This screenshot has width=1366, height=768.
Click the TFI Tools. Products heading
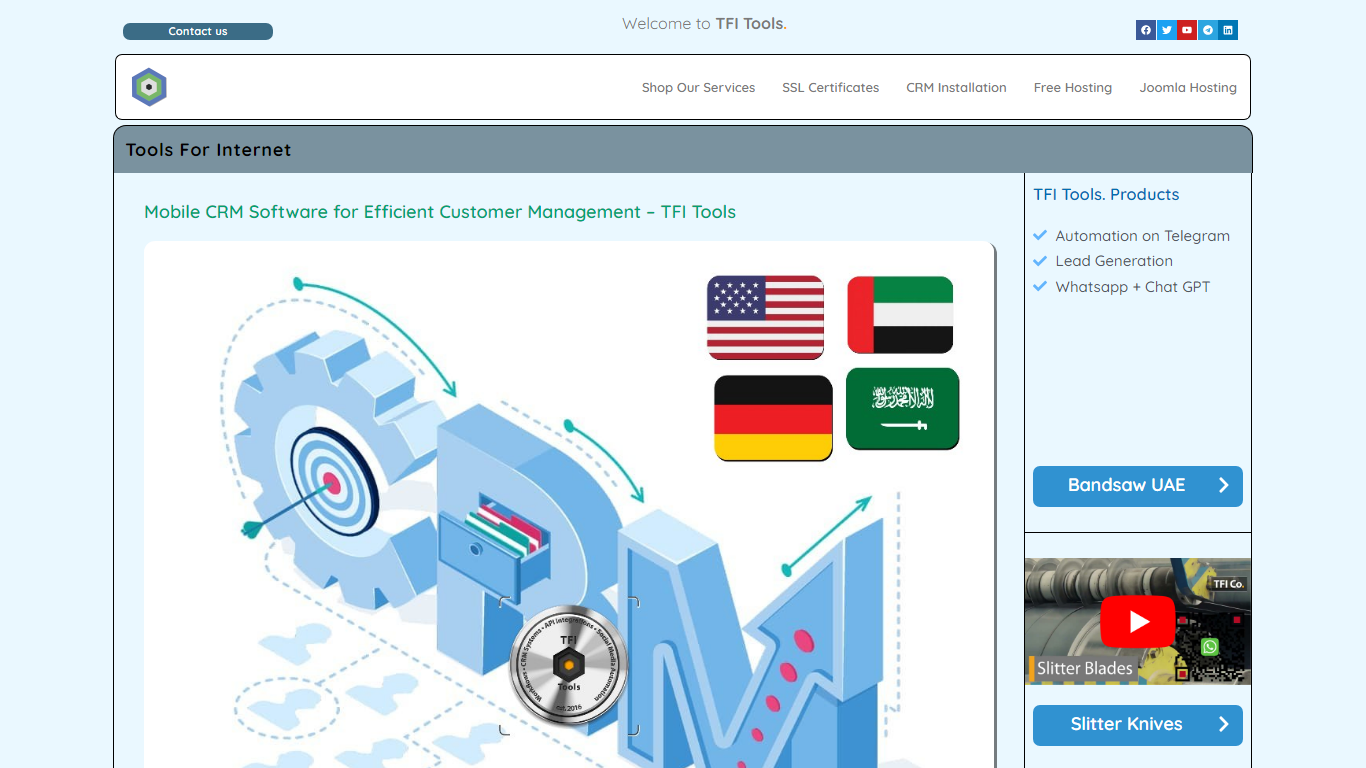pyautogui.click(x=1106, y=194)
